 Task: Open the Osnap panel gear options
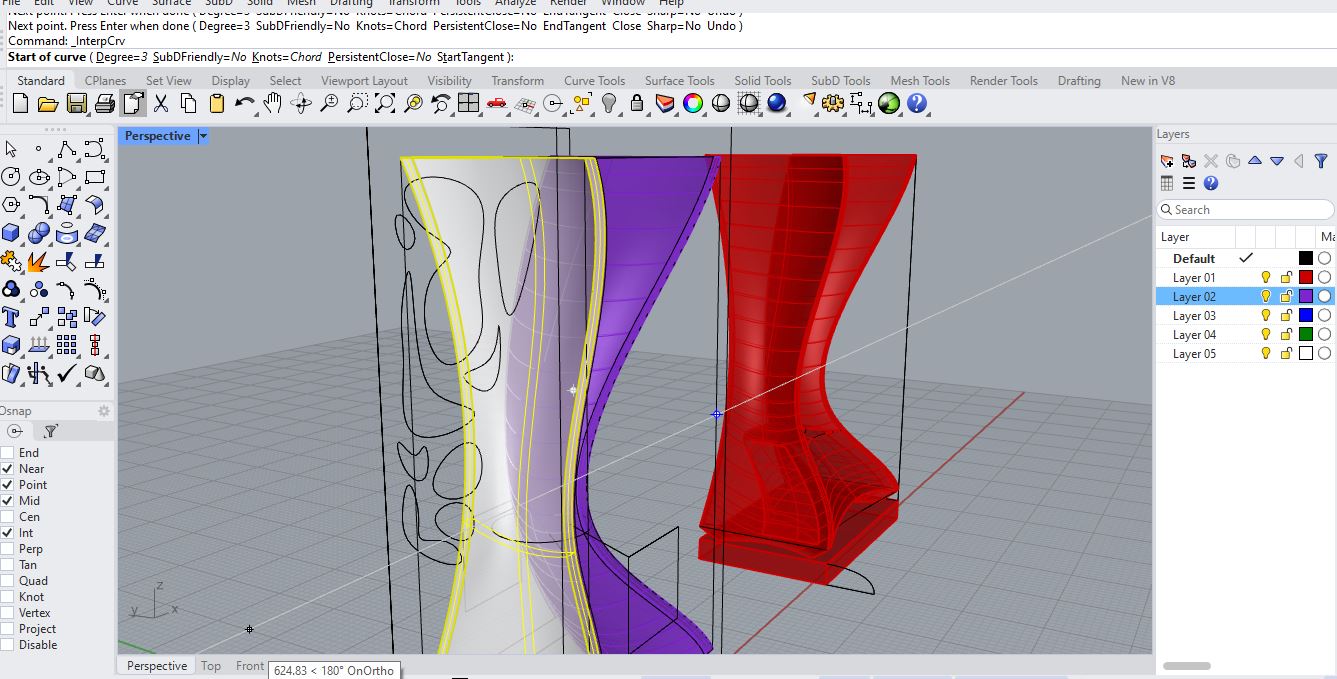(x=103, y=411)
